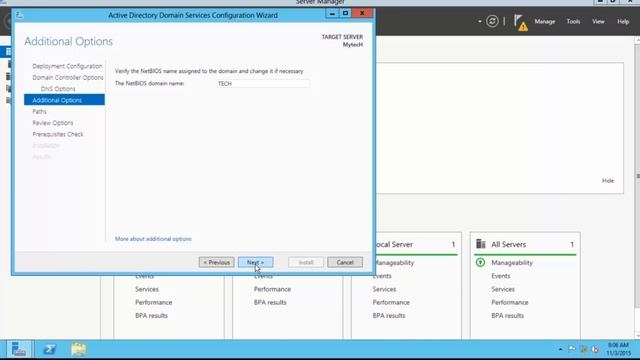
Task: Open the View menu in Server Manager
Action: 598,21
